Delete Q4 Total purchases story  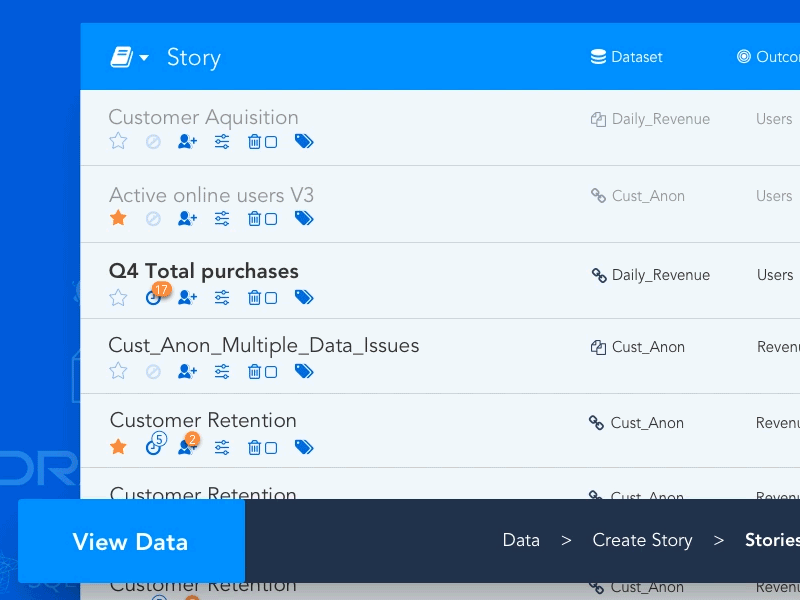point(254,297)
